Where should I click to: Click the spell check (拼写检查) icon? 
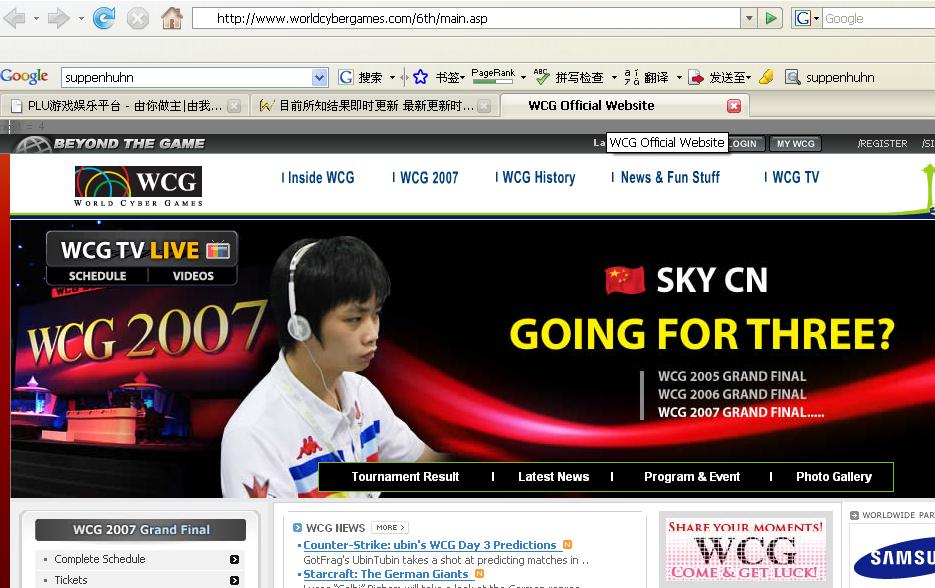pyautogui.click(x=541, y=76)
